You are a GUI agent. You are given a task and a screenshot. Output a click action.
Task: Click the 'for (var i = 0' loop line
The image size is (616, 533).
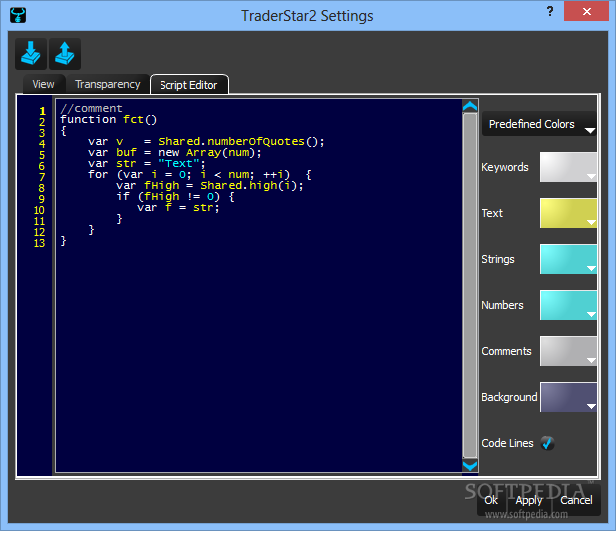coord(200,174)
